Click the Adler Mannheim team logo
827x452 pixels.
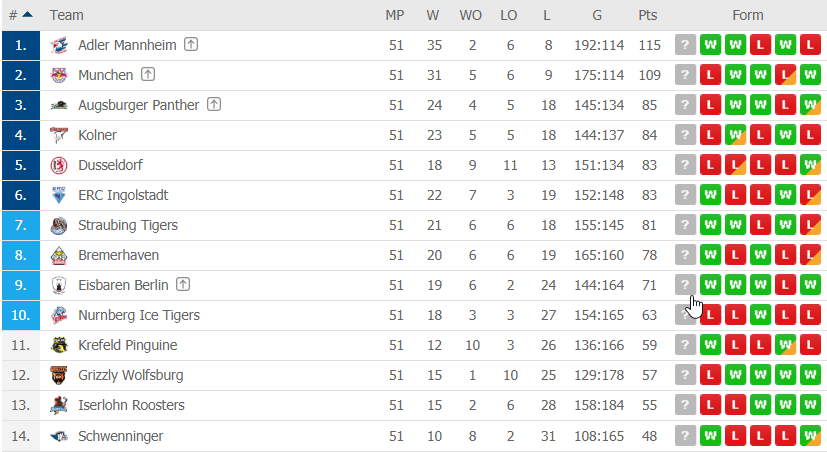tap(59, 45)
